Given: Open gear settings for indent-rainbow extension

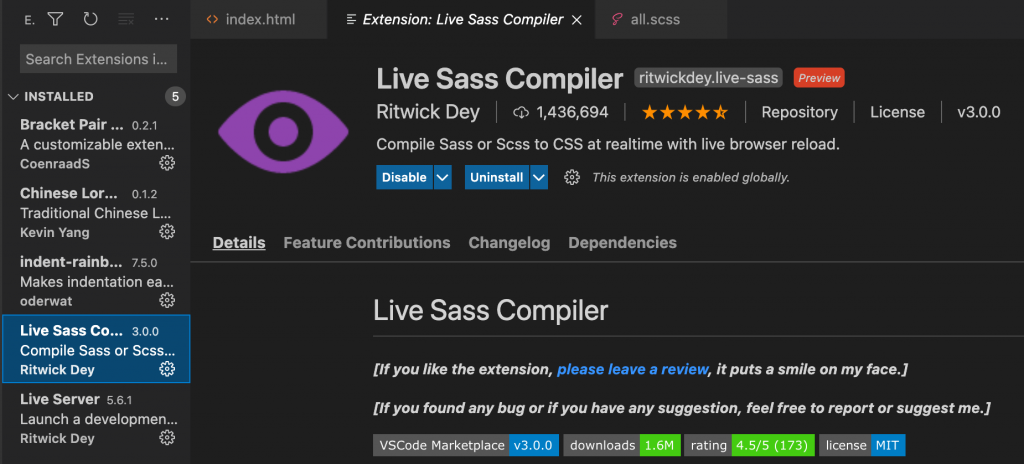Looking at the screenshot, I should [167, 301].
